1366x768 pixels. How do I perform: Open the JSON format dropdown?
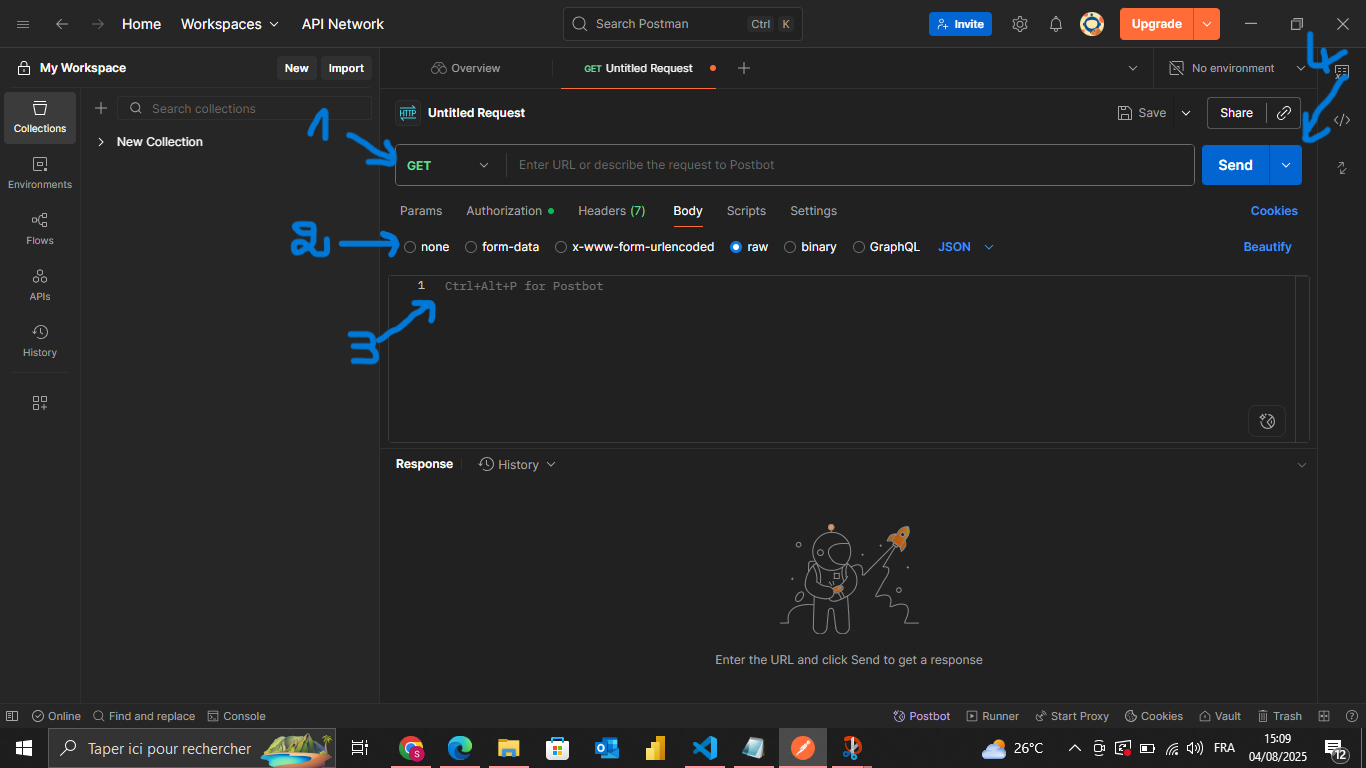point(966,247)
